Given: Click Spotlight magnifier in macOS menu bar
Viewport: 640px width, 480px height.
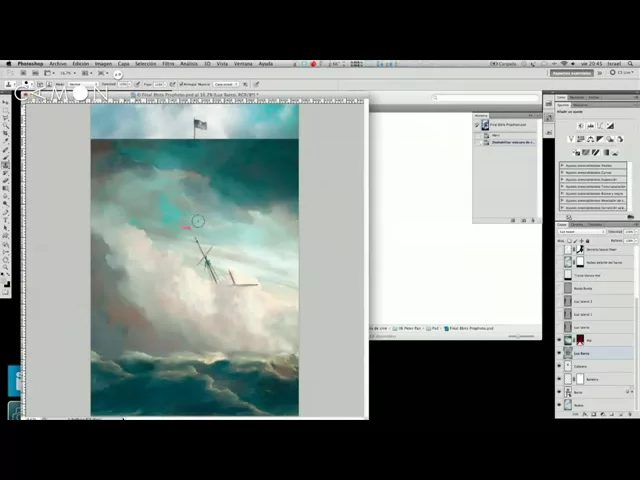Looking at the screenshot, I should point(631,64).
